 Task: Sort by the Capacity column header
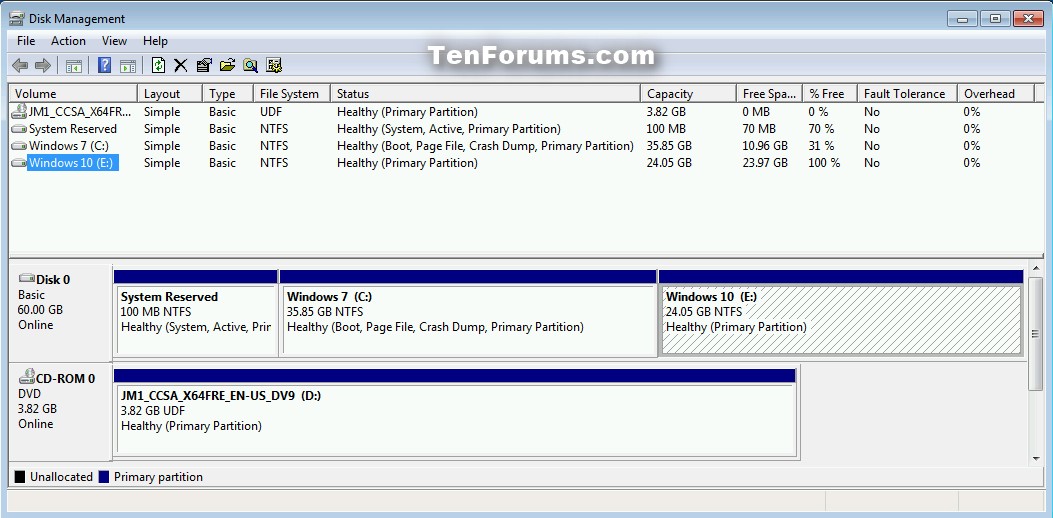[688, 94]
